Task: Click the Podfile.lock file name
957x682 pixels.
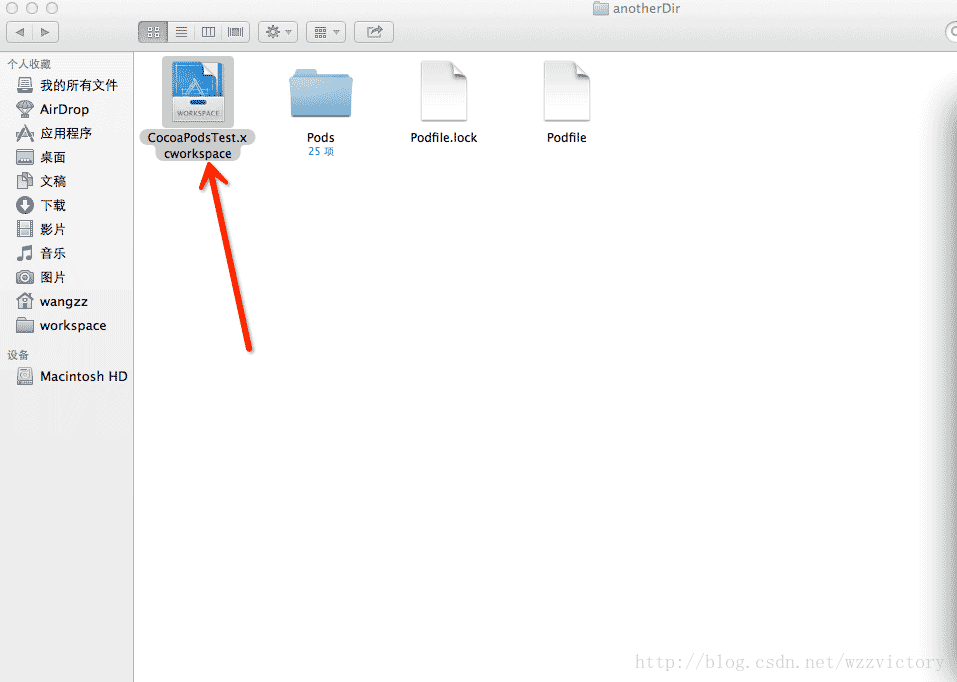Action: click(444, 137)
